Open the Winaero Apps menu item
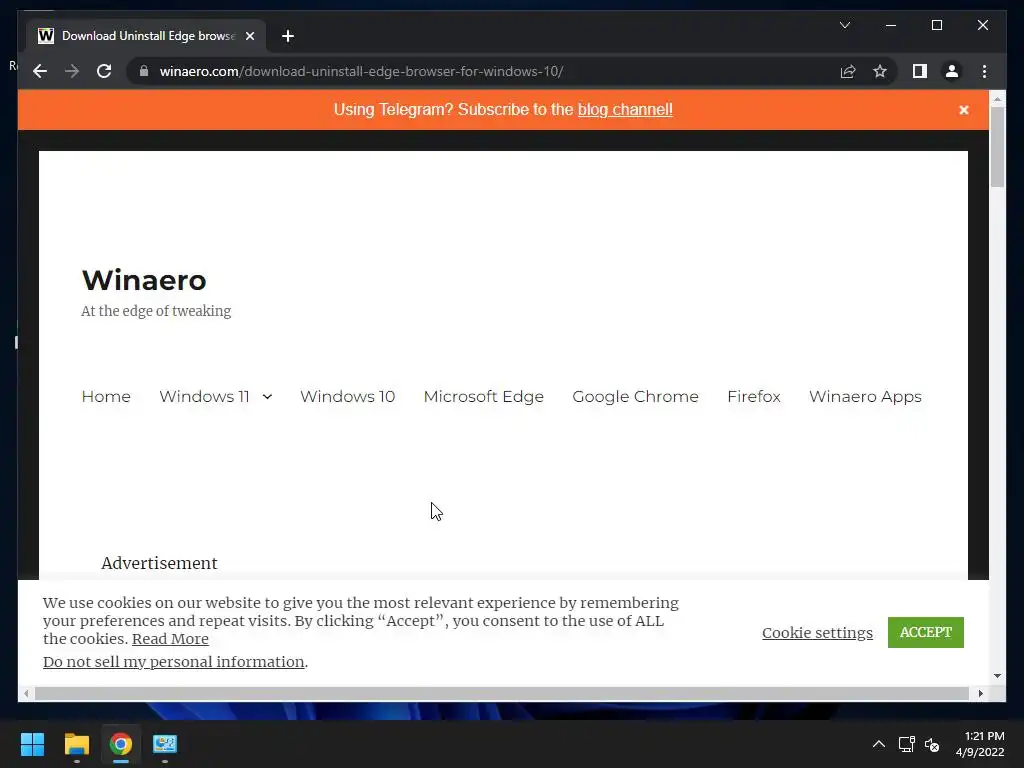 (865, 396)
